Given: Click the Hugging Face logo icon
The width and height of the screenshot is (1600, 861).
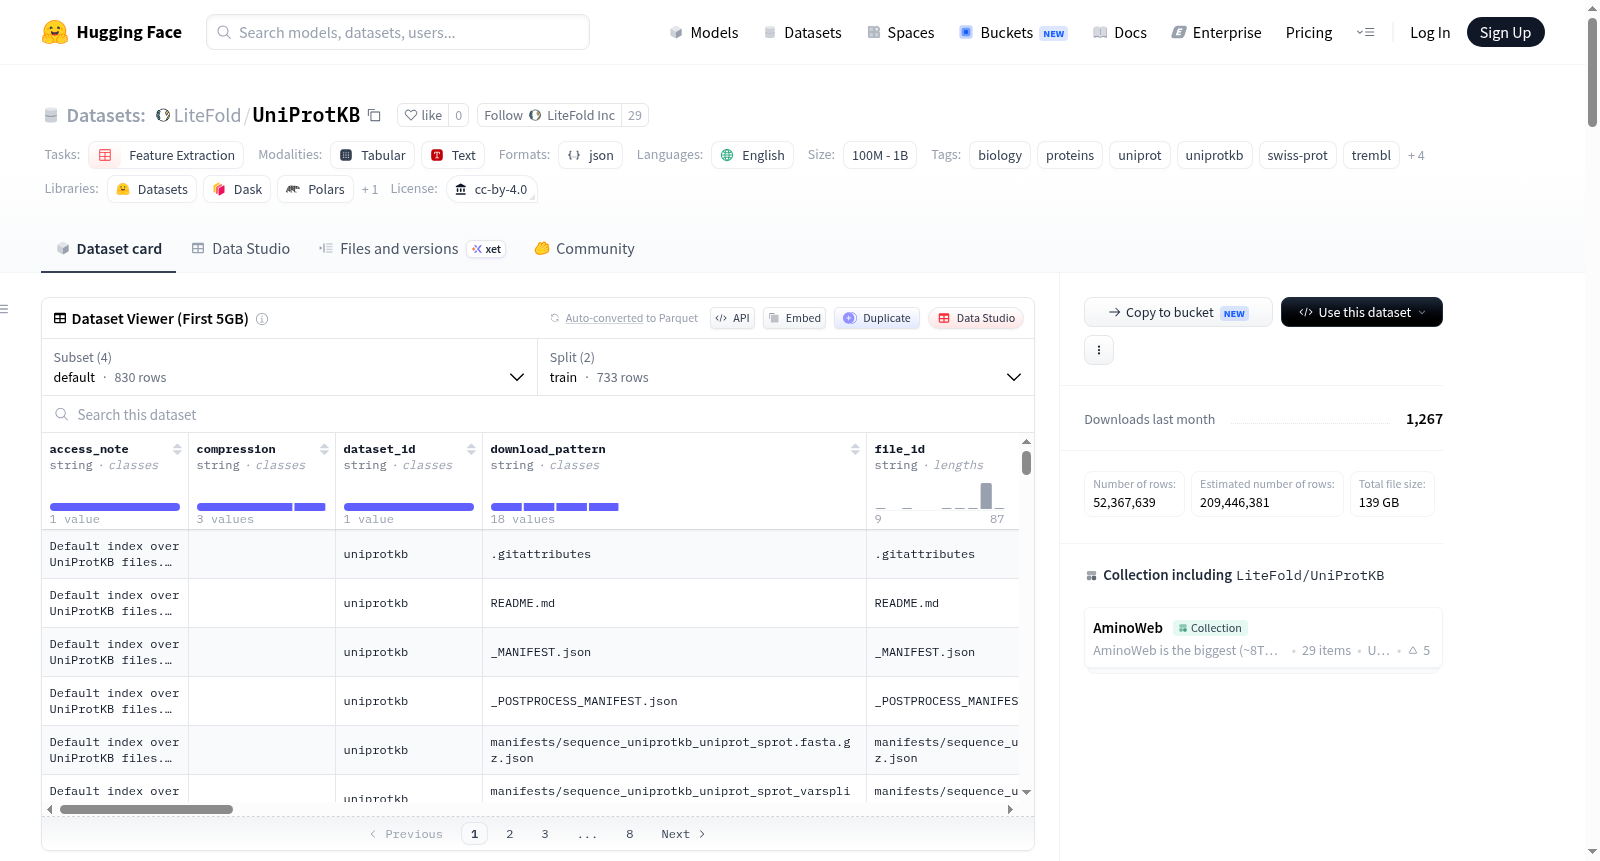Looking at the screenshot, I should [x=55, y=32].
